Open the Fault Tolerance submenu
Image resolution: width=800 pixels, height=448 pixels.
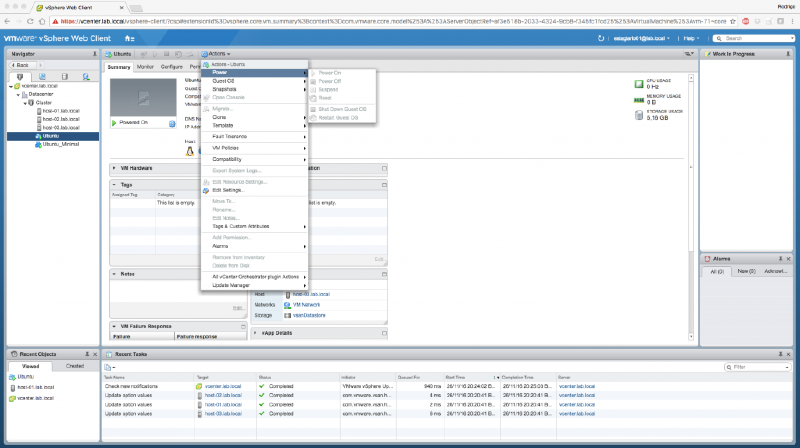pos(255,136)
